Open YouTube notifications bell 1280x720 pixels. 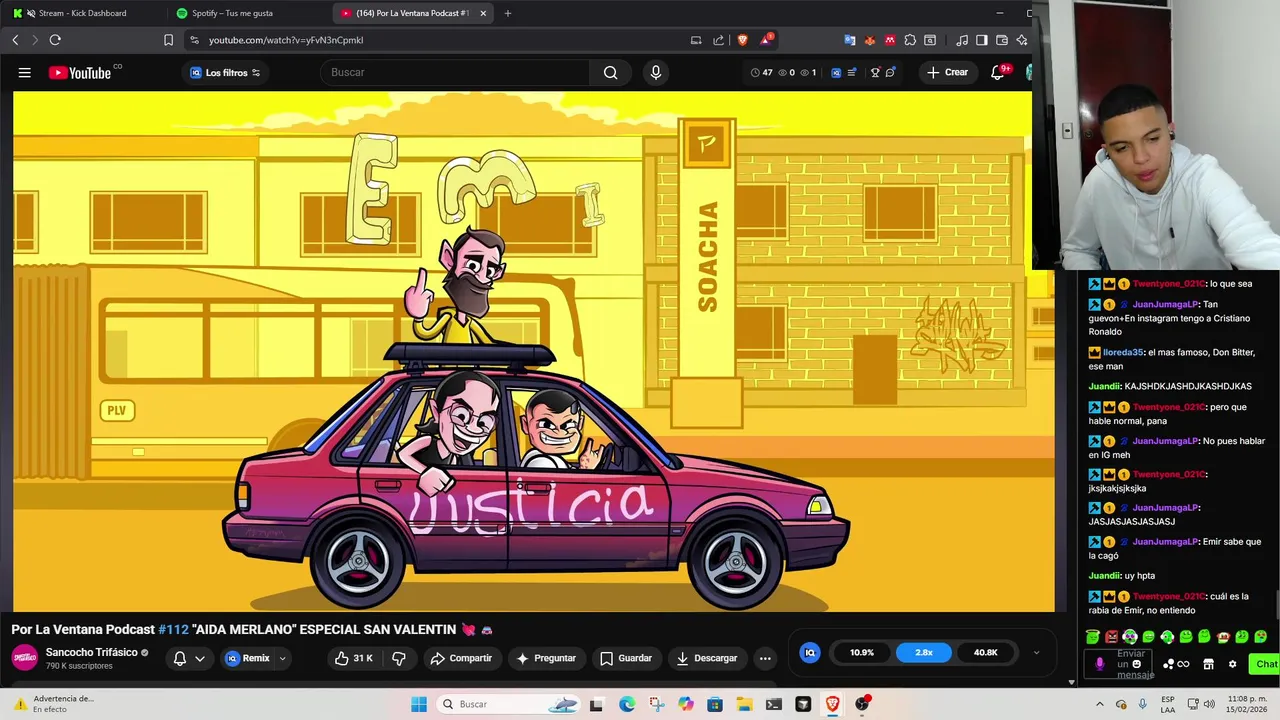click(998, 72)
